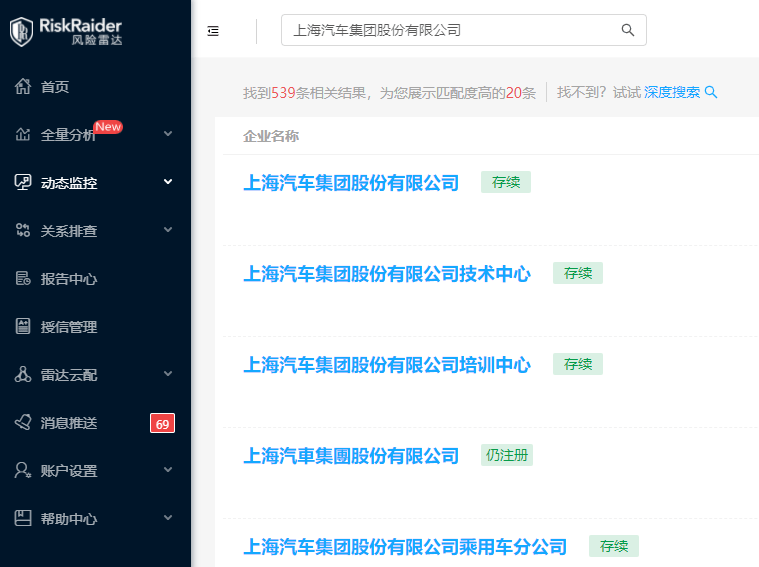Expand the 雷达云配 menu chevron
759x567 pixels.
[x=168, y=373]
